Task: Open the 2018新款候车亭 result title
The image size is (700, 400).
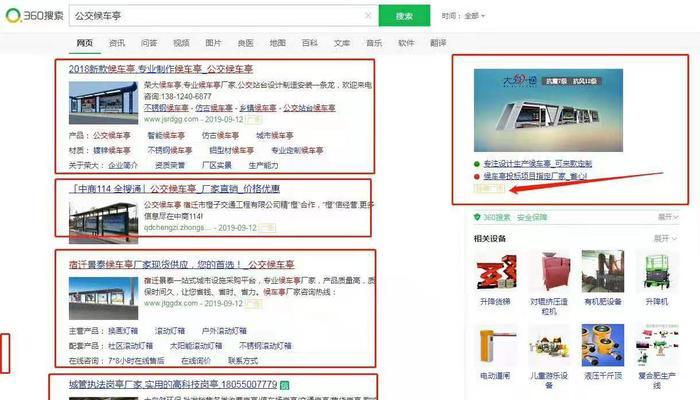Action: pos(161,69)
